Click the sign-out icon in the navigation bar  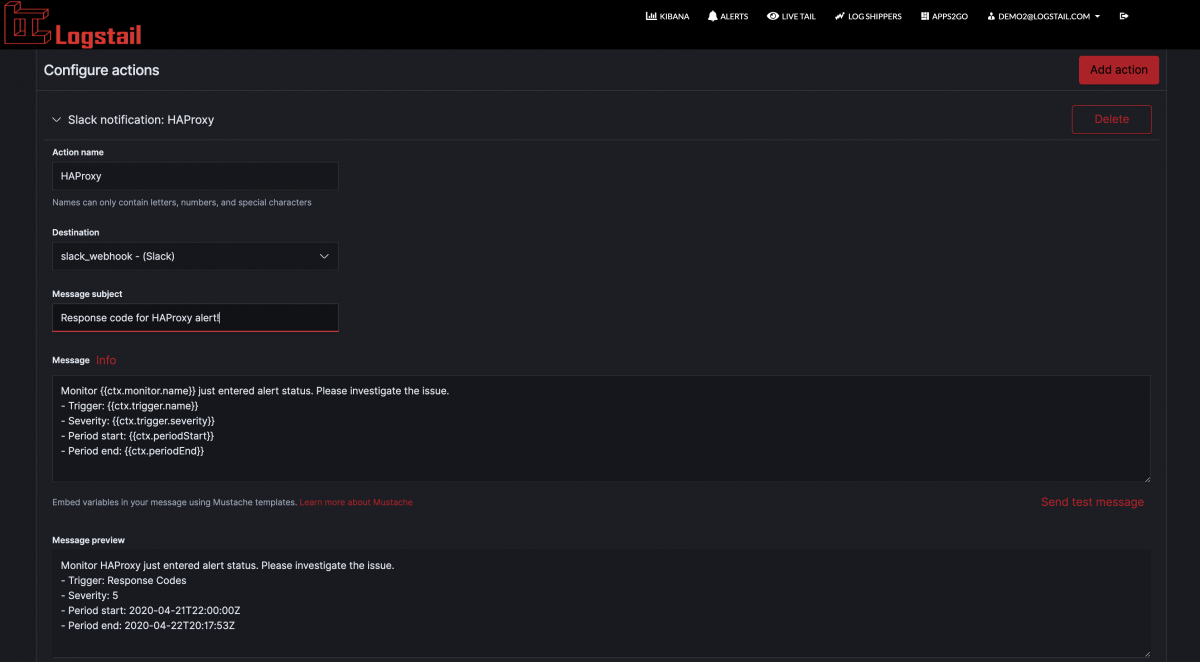point(1124,16)
